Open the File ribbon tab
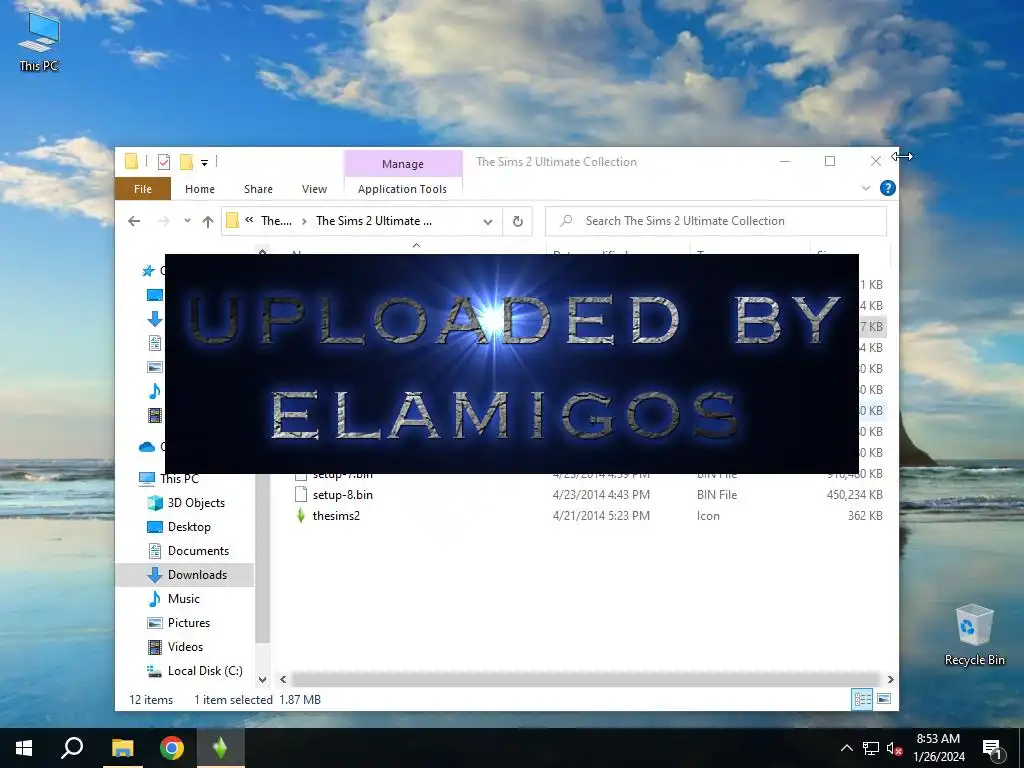This screenshot has width=1024, height=768. pos(142,189)
